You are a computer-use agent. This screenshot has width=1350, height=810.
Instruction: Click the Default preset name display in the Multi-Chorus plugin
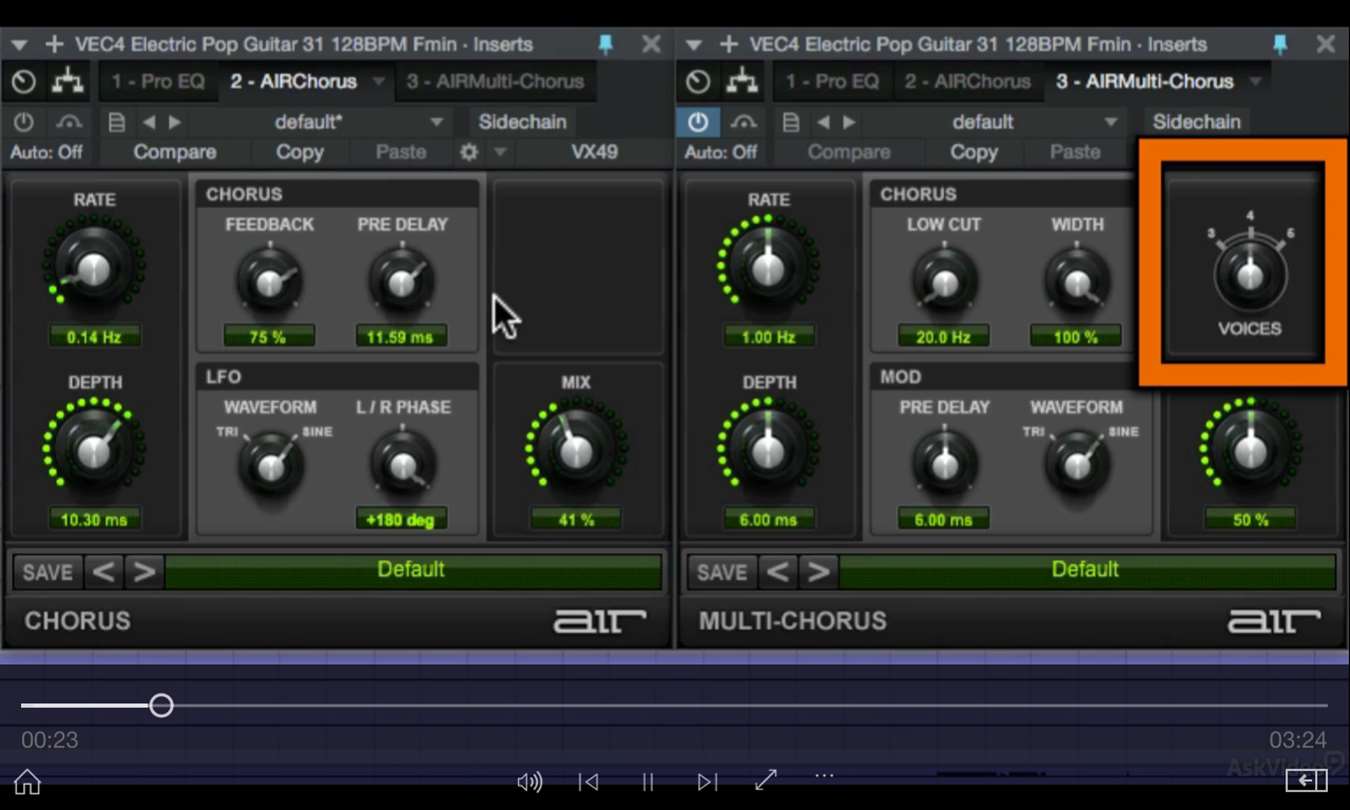click(1085, 571)
